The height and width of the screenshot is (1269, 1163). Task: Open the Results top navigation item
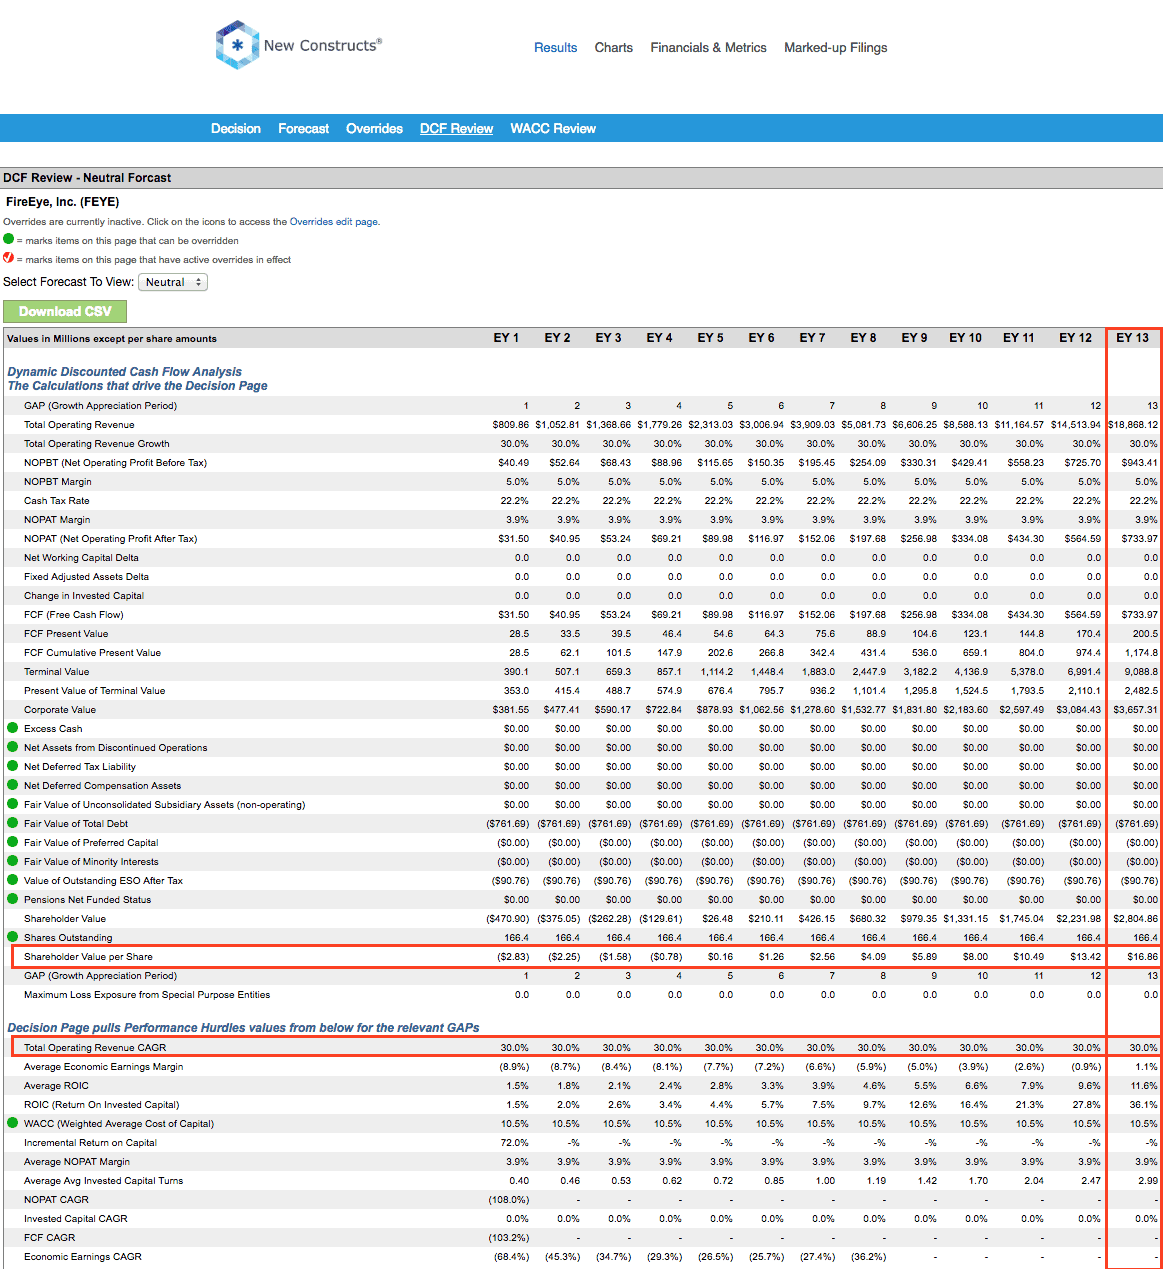pos(555,47)
